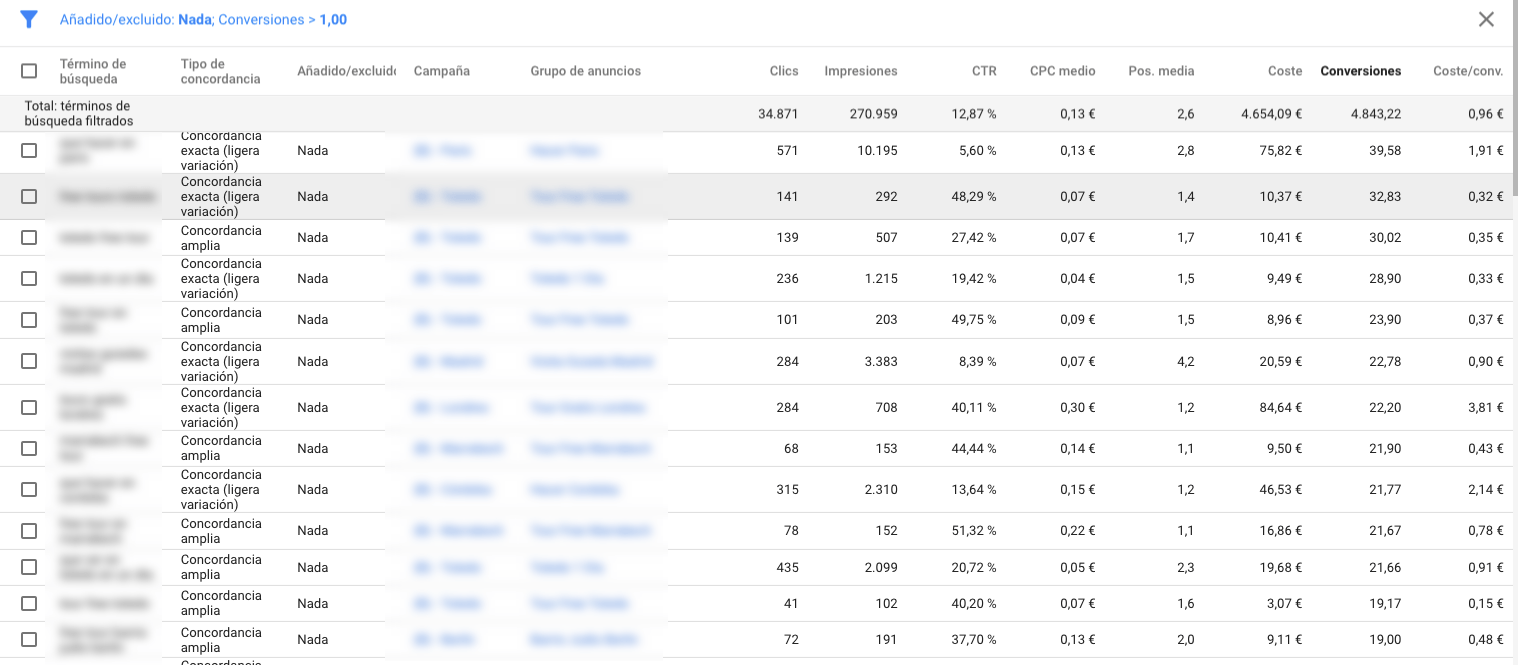
Task: Select total conversions value 4.843,22
Action: 1375,114
